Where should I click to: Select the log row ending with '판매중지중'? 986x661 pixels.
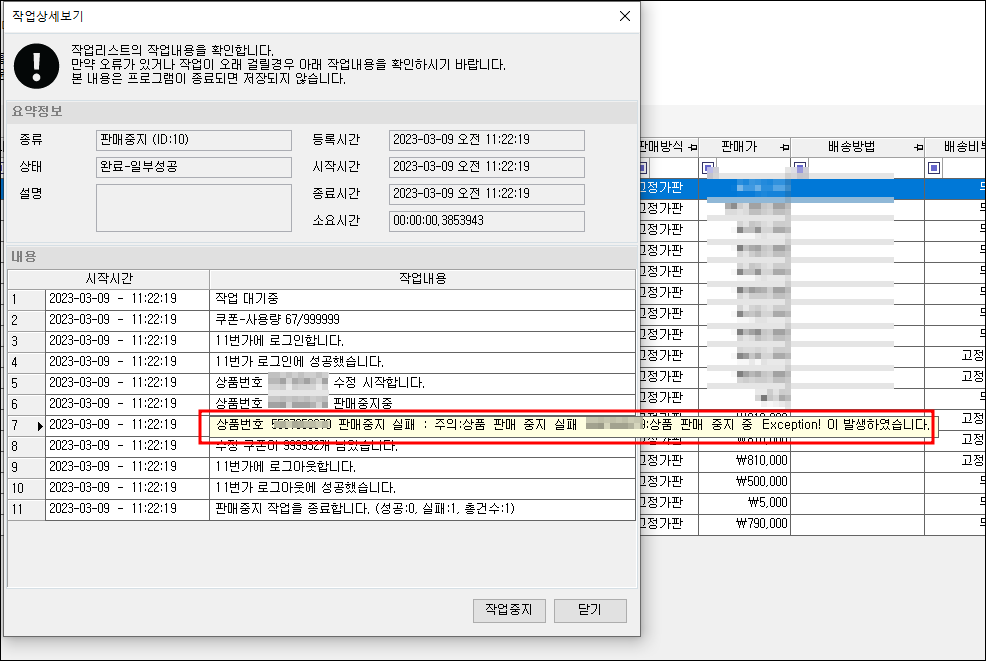[321, 403]
